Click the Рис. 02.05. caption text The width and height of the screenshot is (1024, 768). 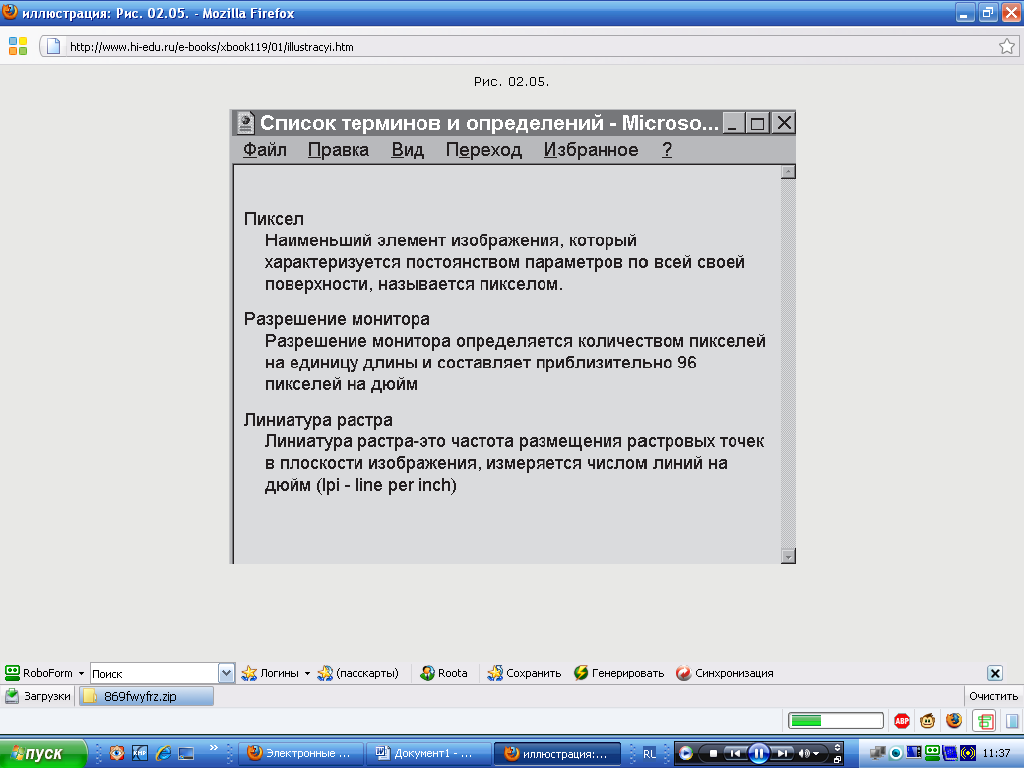pos(511,82)
